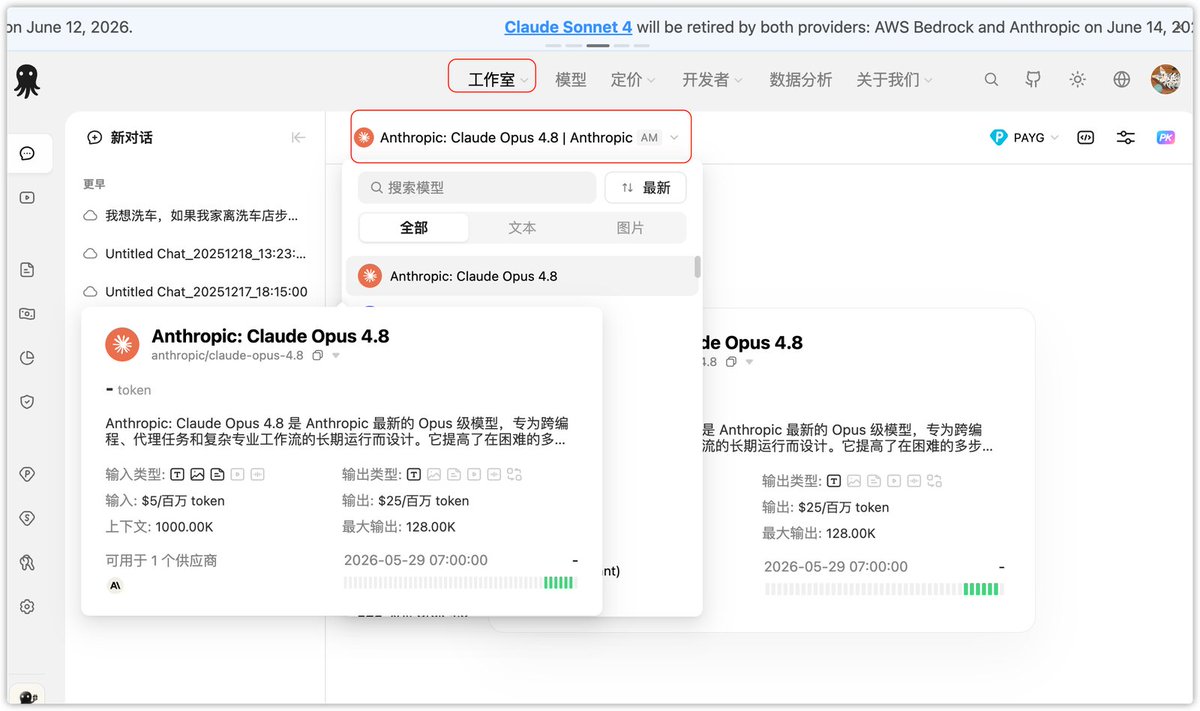Select the 文本 model filter tab
This screenshot has width=1200, height=711.
coord(522,228)
